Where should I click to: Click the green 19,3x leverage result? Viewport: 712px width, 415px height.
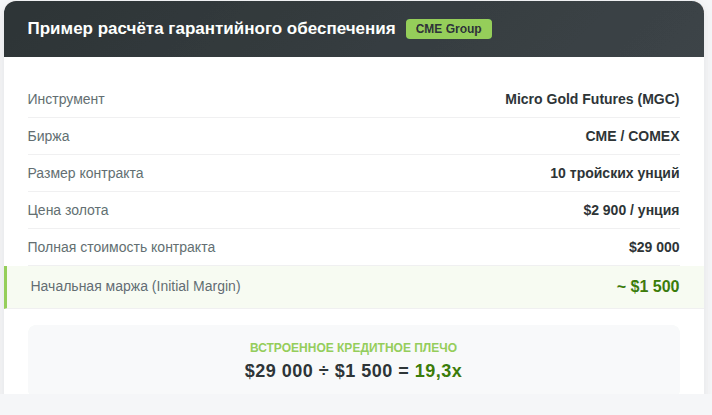[438, 371]
